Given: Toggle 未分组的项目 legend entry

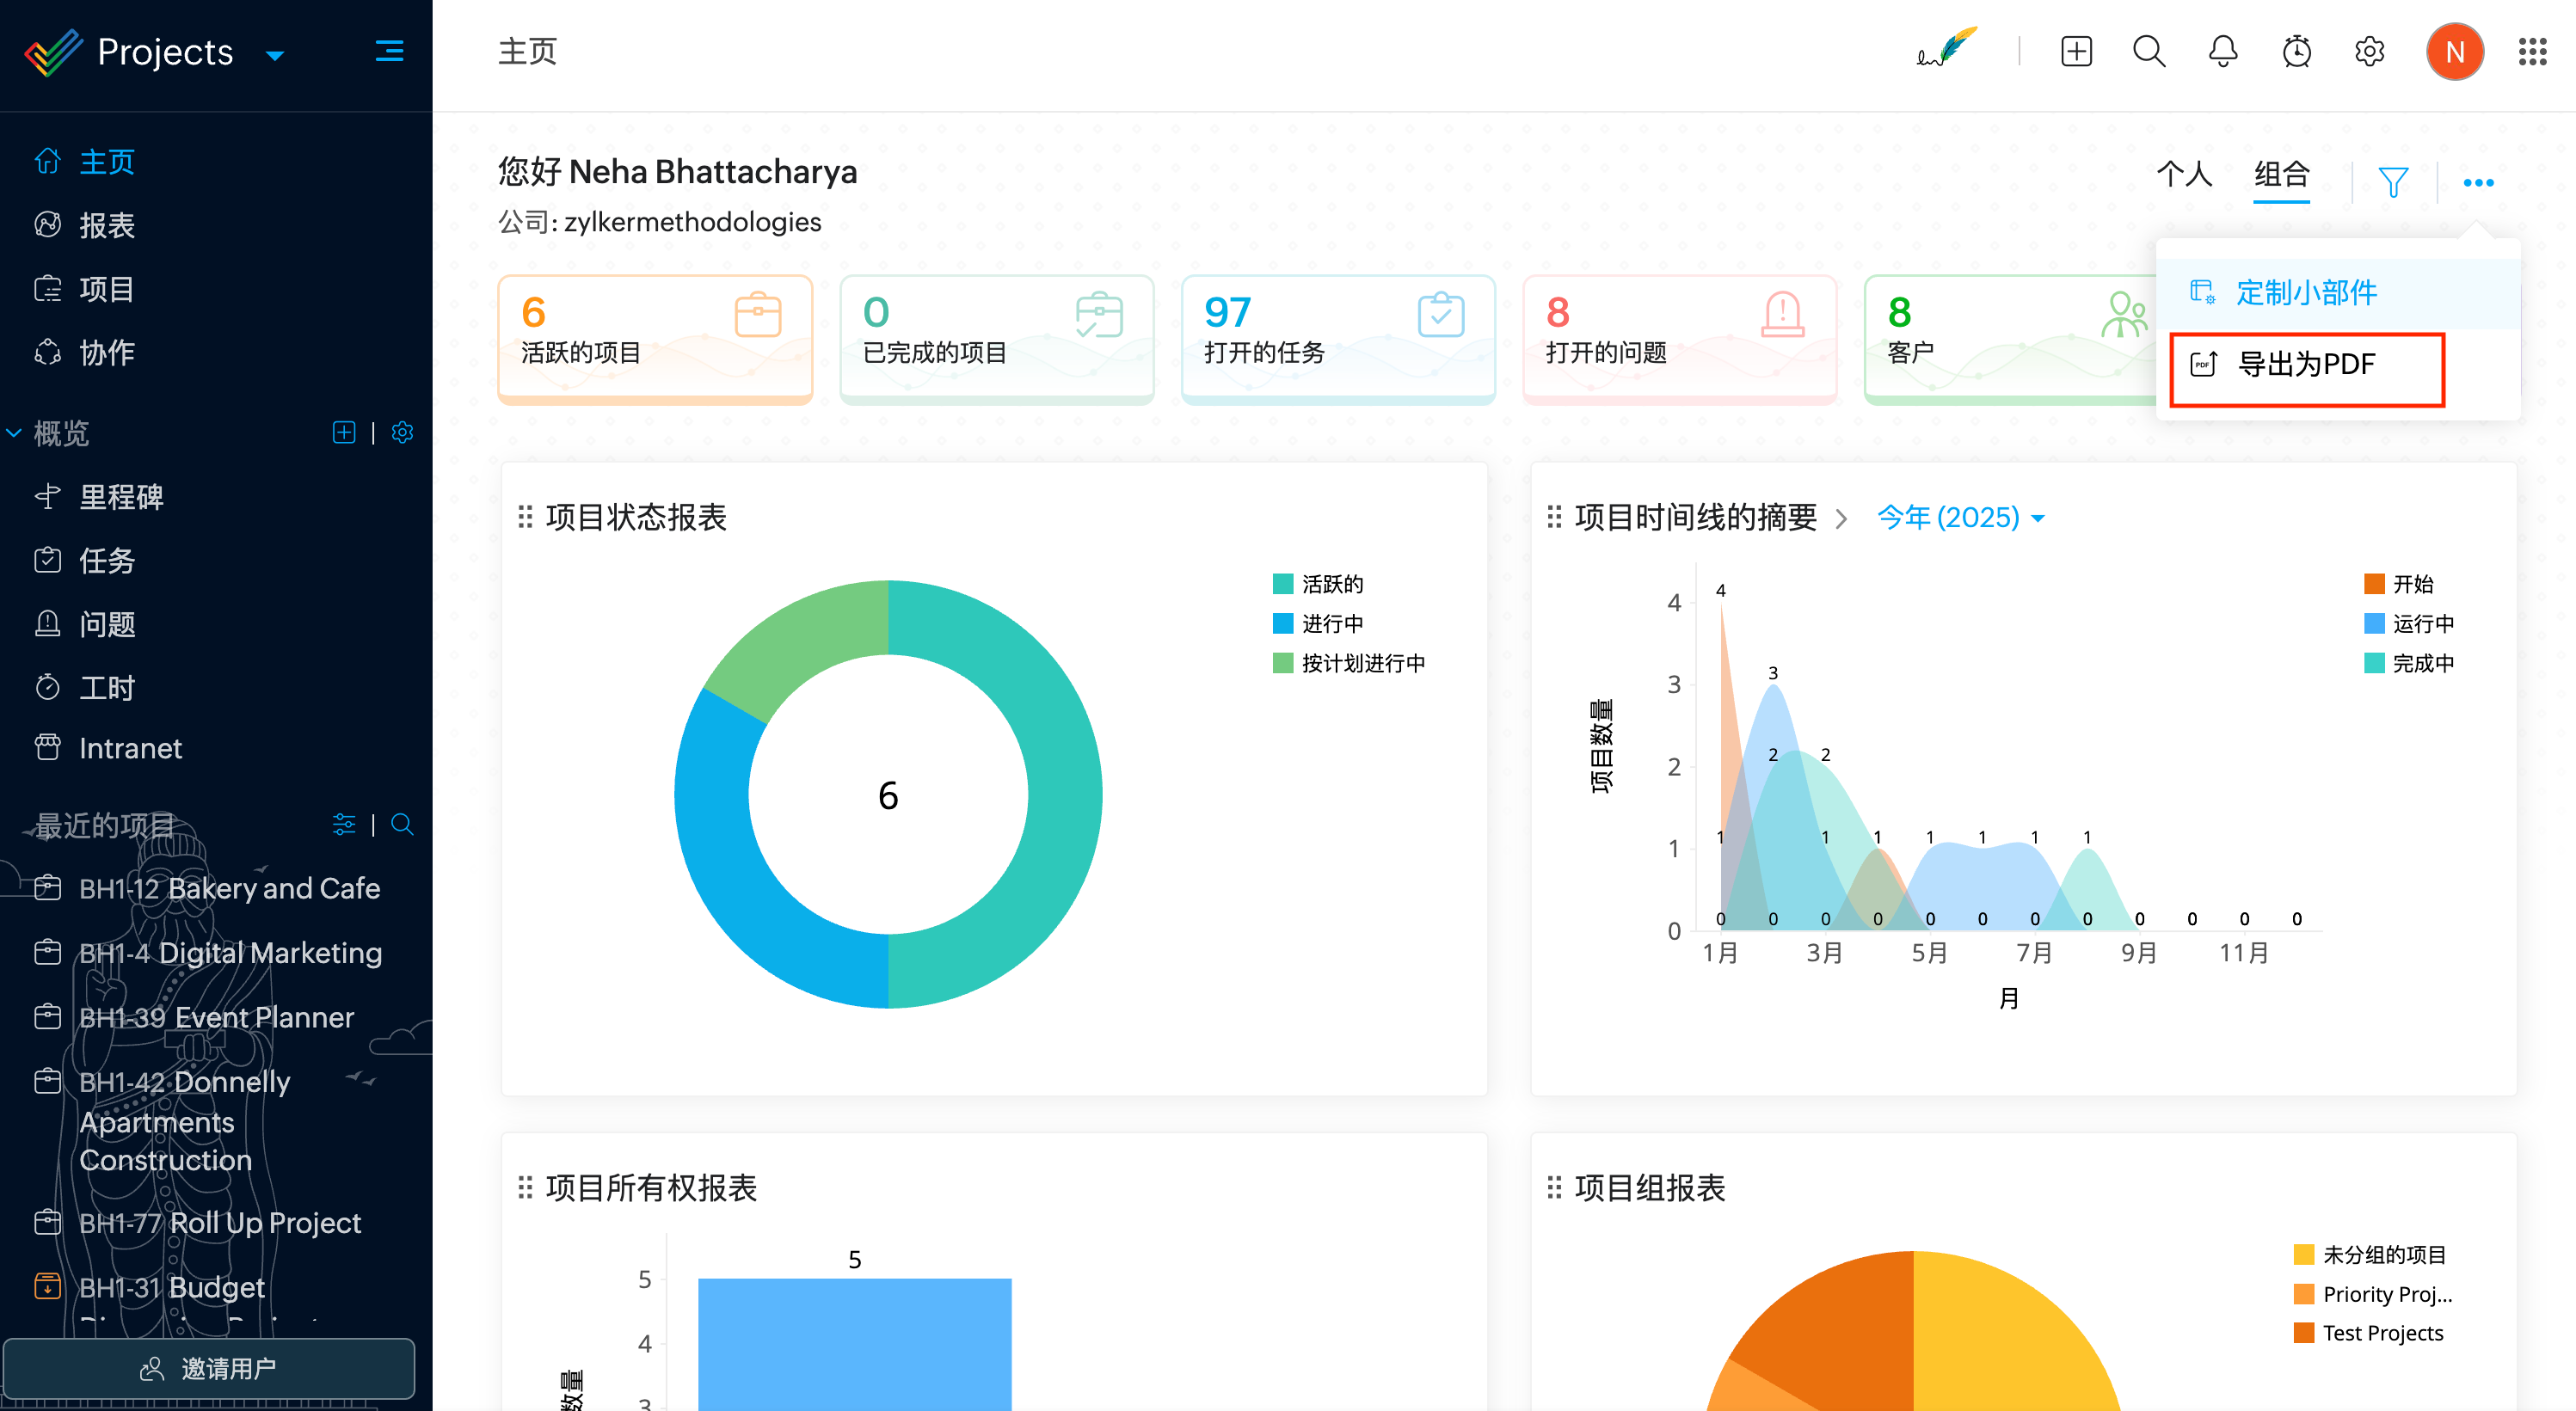Looking at the screenshot, I should (x=2383, y=1254).
